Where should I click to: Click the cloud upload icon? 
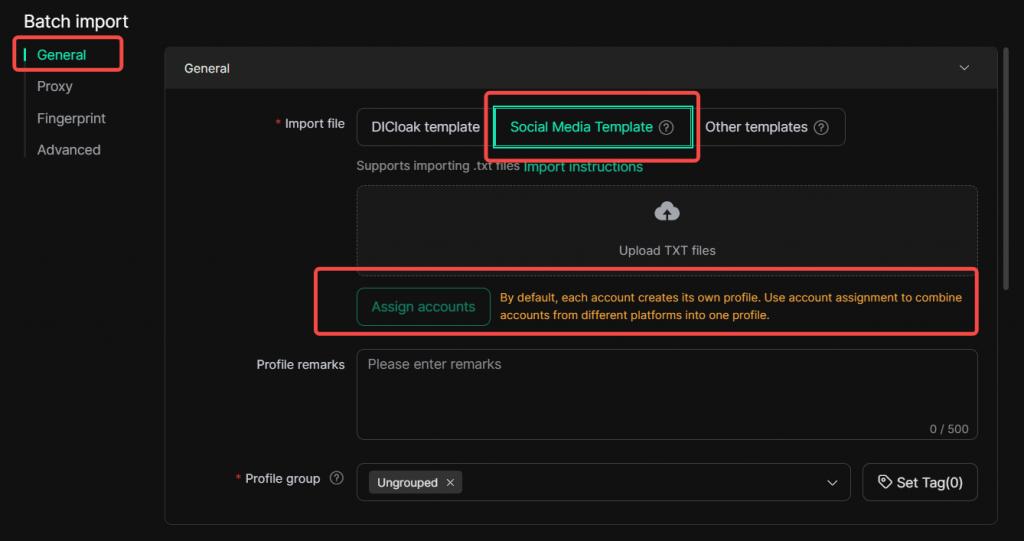(x=667, y=212)
